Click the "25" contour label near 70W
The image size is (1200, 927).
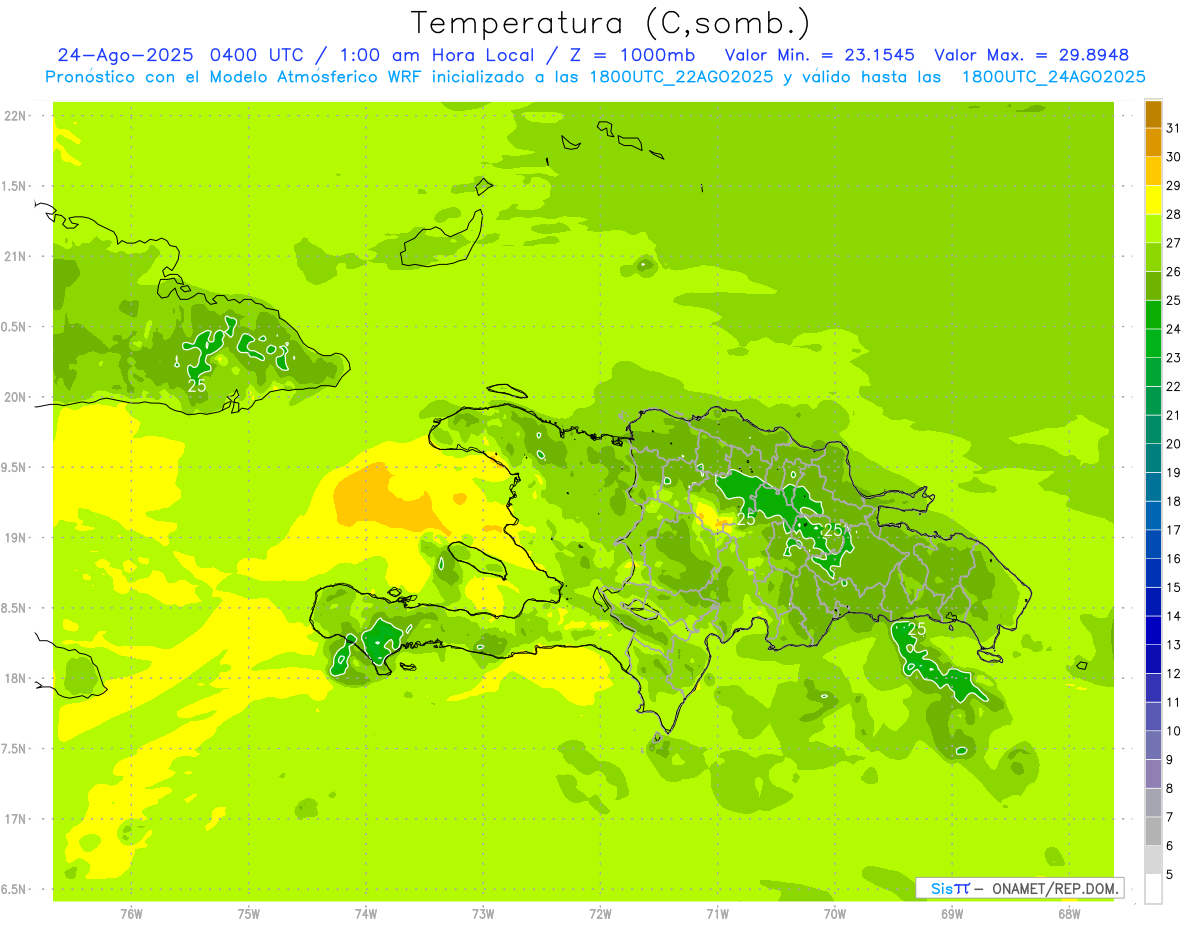(x=833, y=530)
